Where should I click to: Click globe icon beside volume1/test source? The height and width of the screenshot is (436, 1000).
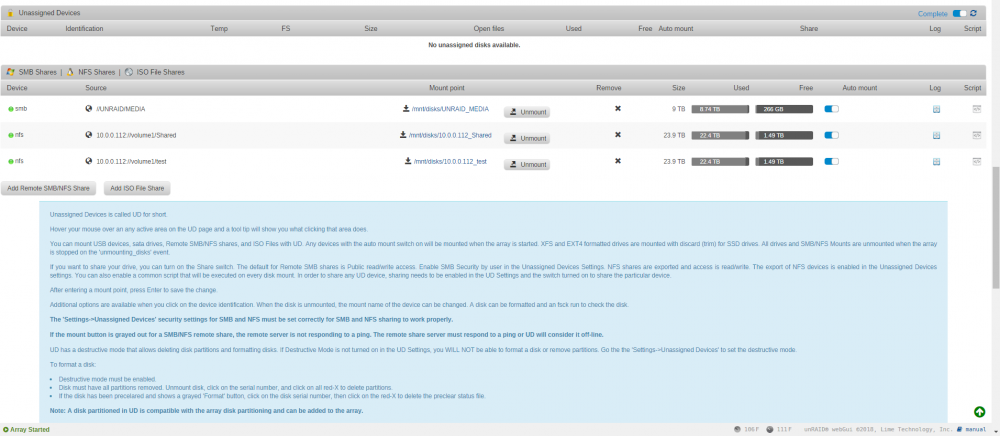pos(89,161)
